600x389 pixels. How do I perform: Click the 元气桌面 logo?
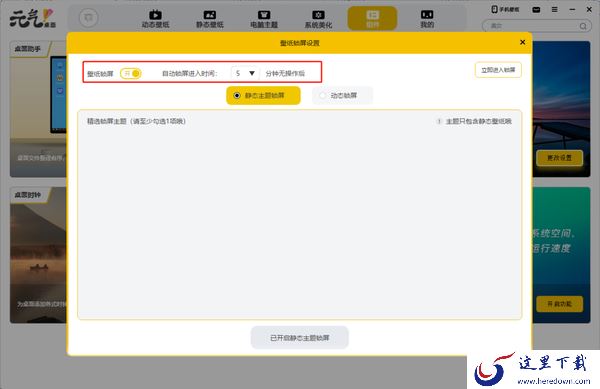pos(33,18)
